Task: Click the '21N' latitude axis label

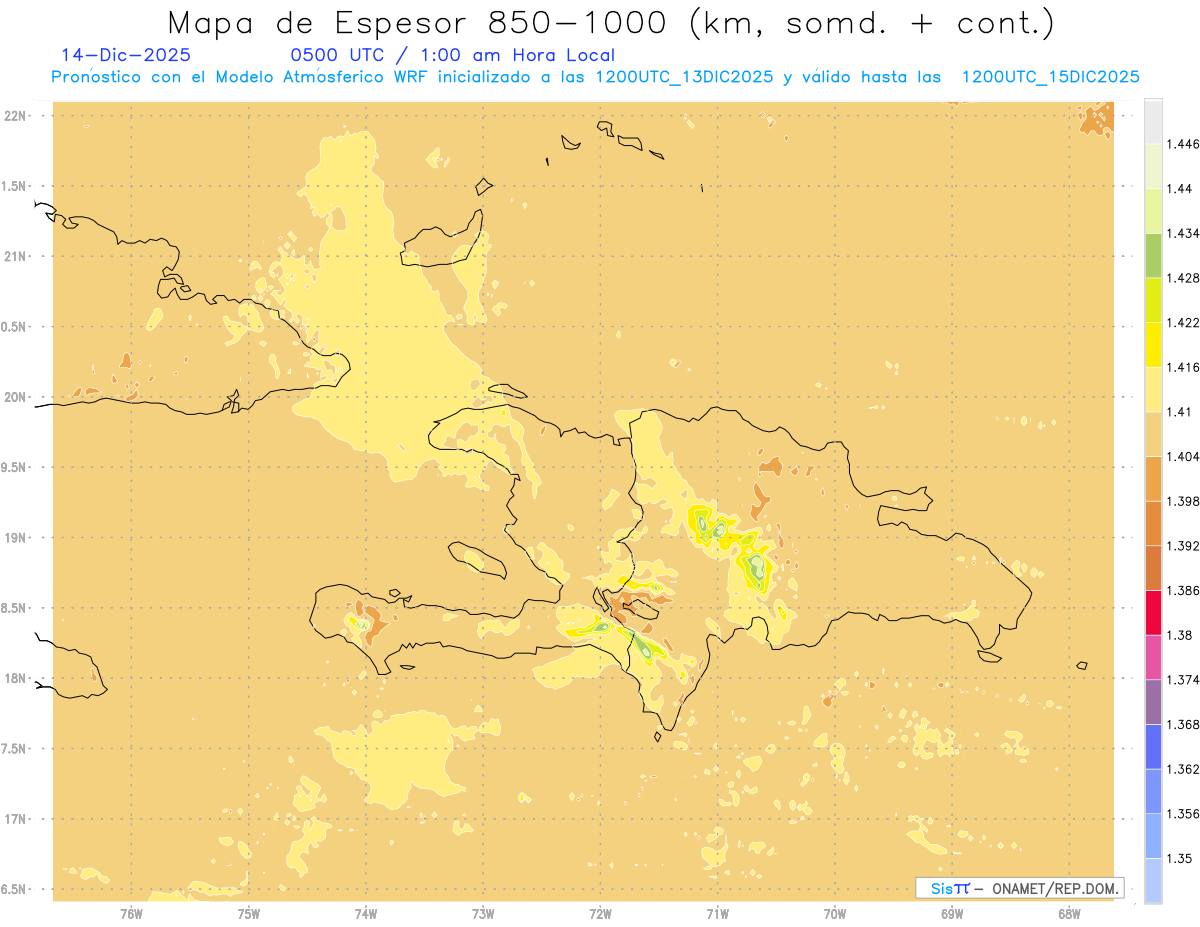Action: (x=16, y=256)
